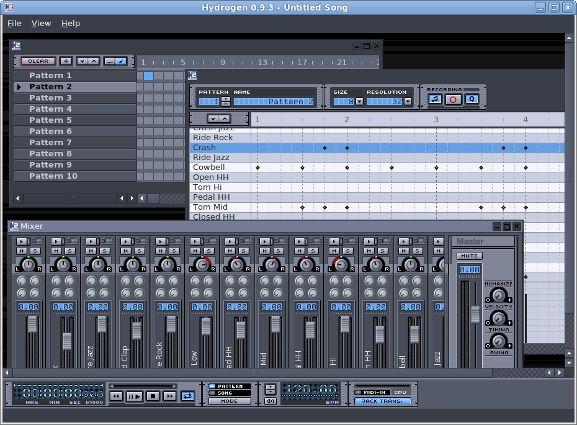Play sample on second mixer channel
Viewport: 577px width, 425px height.
[56, 241]
